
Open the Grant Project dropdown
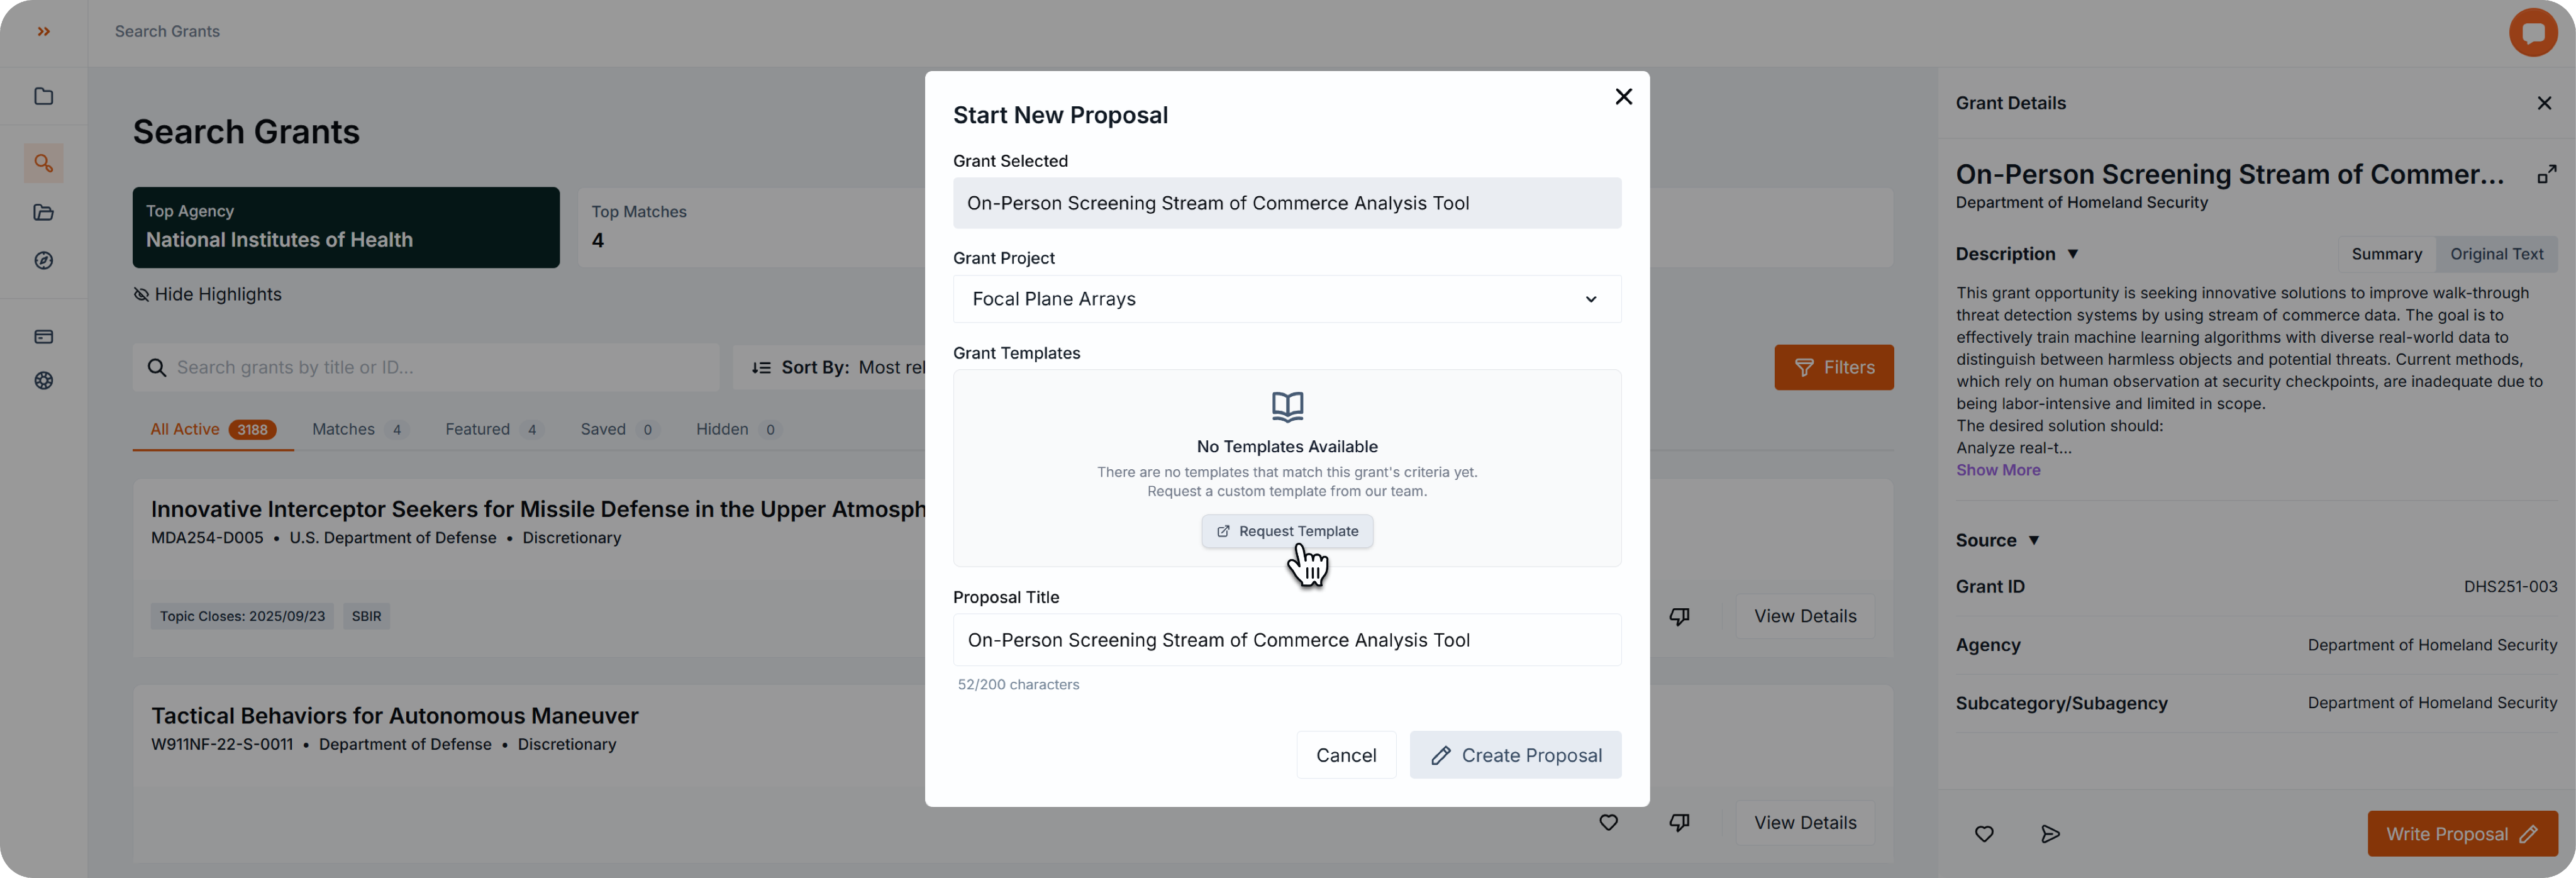[x=1286, y=299]
